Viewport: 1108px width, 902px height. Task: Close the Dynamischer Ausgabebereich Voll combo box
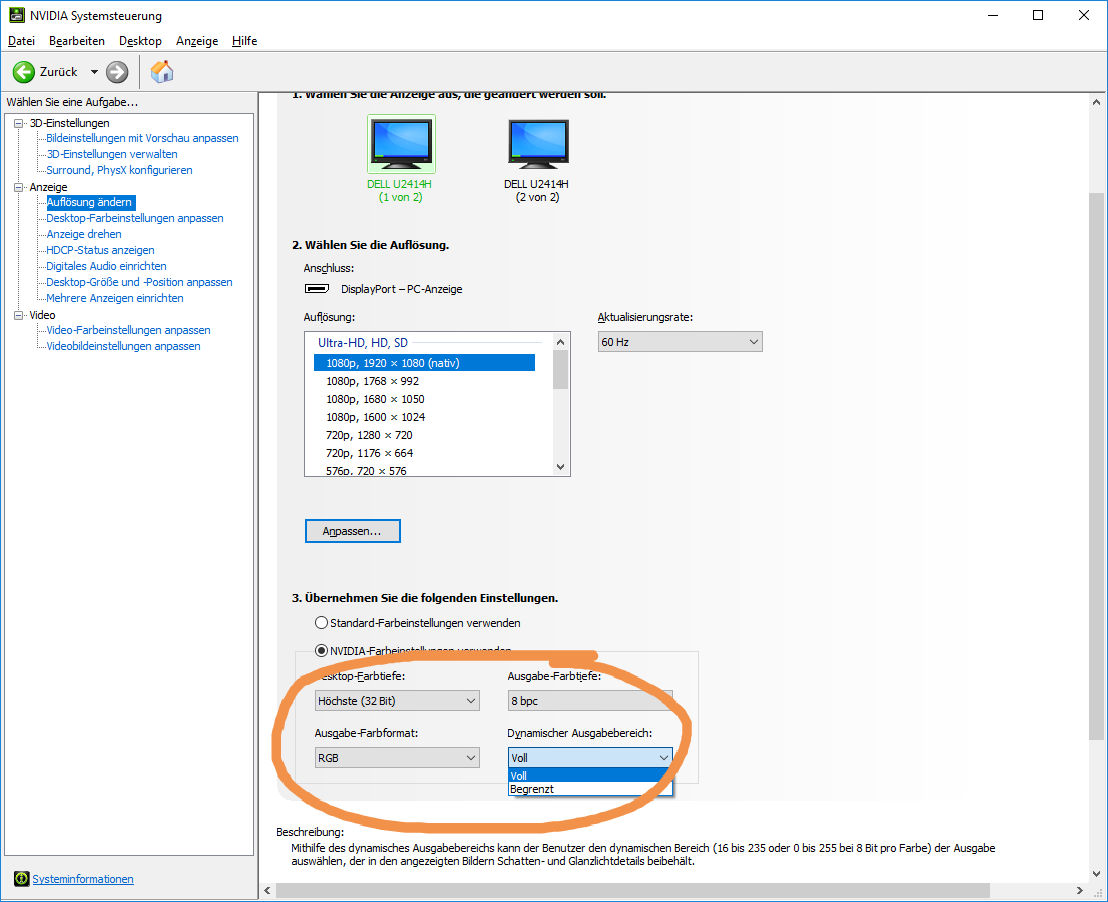(x=590, y=758)
